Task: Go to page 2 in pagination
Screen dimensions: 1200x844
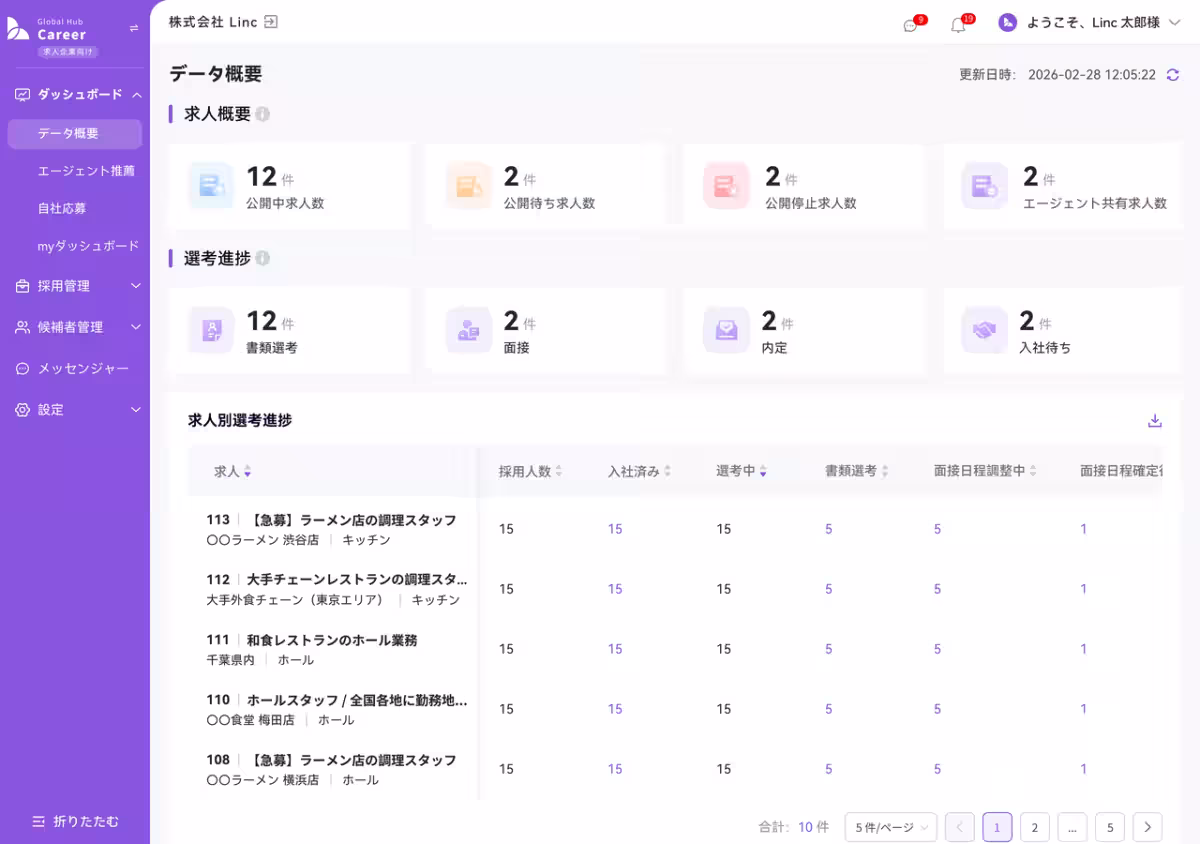Action: coord(1035,827)
